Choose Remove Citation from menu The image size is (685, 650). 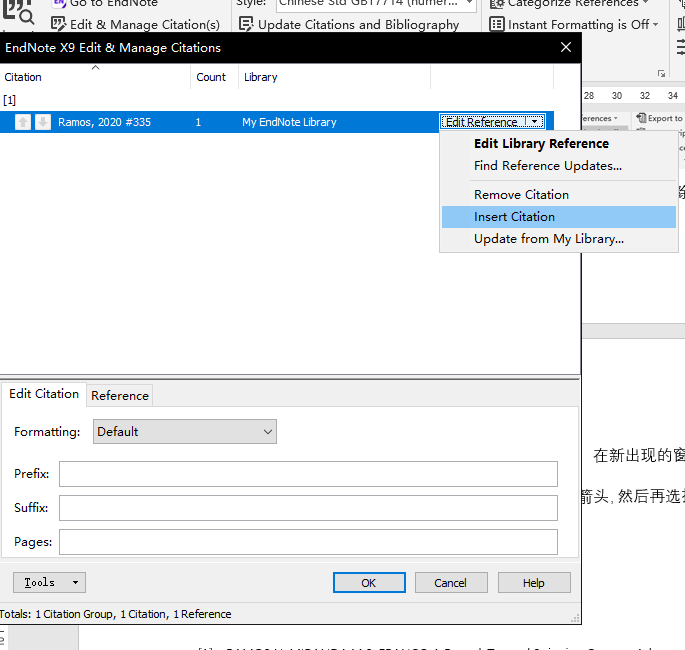(521, 195)
